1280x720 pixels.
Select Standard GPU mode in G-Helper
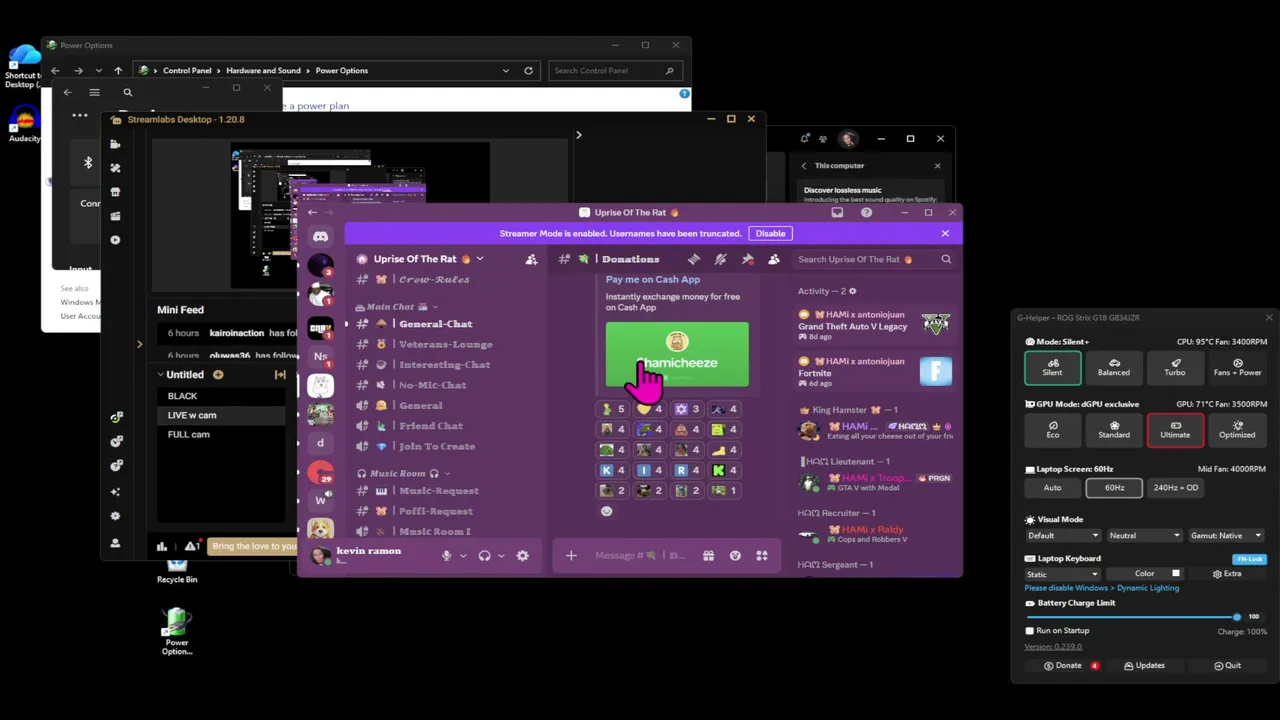[1114, 429]
